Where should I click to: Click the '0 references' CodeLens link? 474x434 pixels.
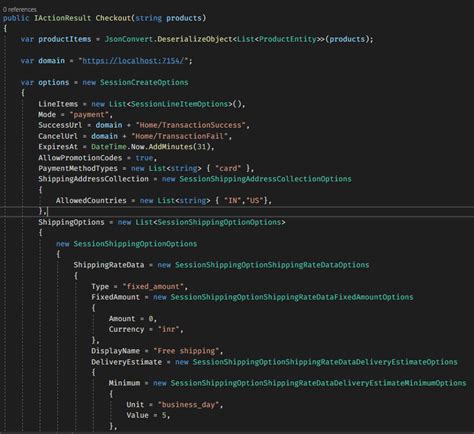point(20,9)
